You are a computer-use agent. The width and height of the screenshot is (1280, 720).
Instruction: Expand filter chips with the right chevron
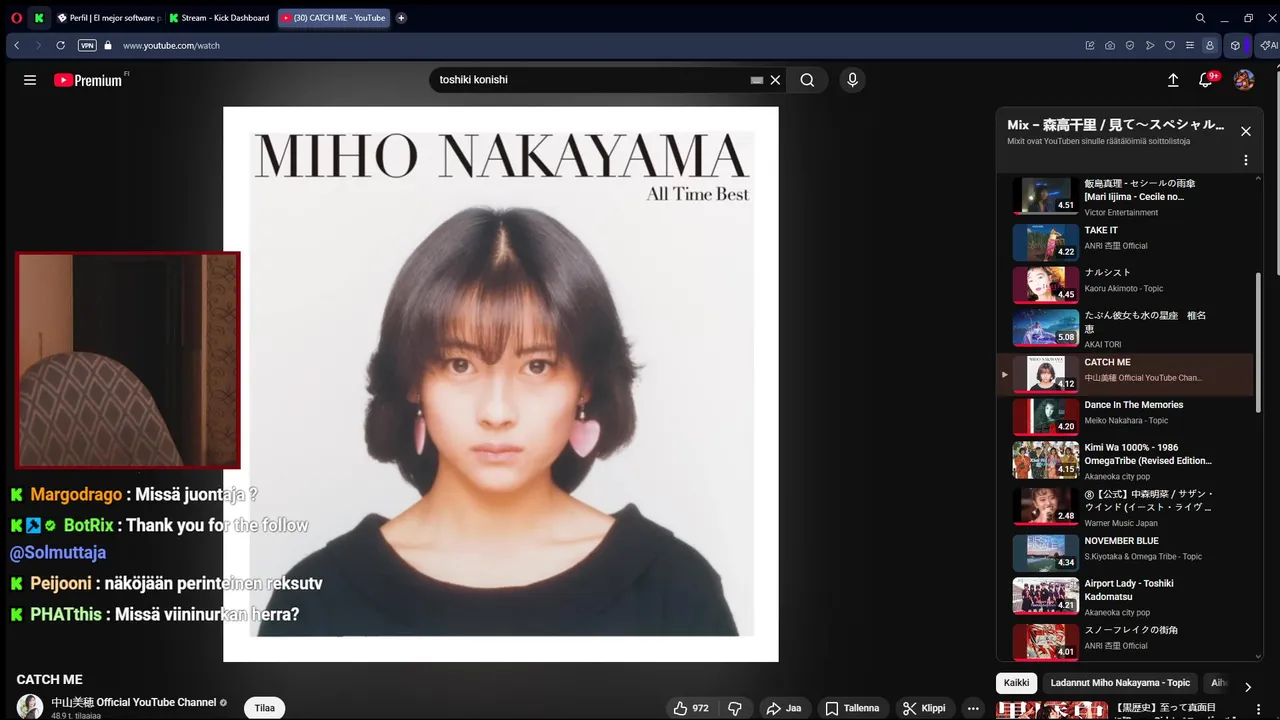tap(1247, 687)
